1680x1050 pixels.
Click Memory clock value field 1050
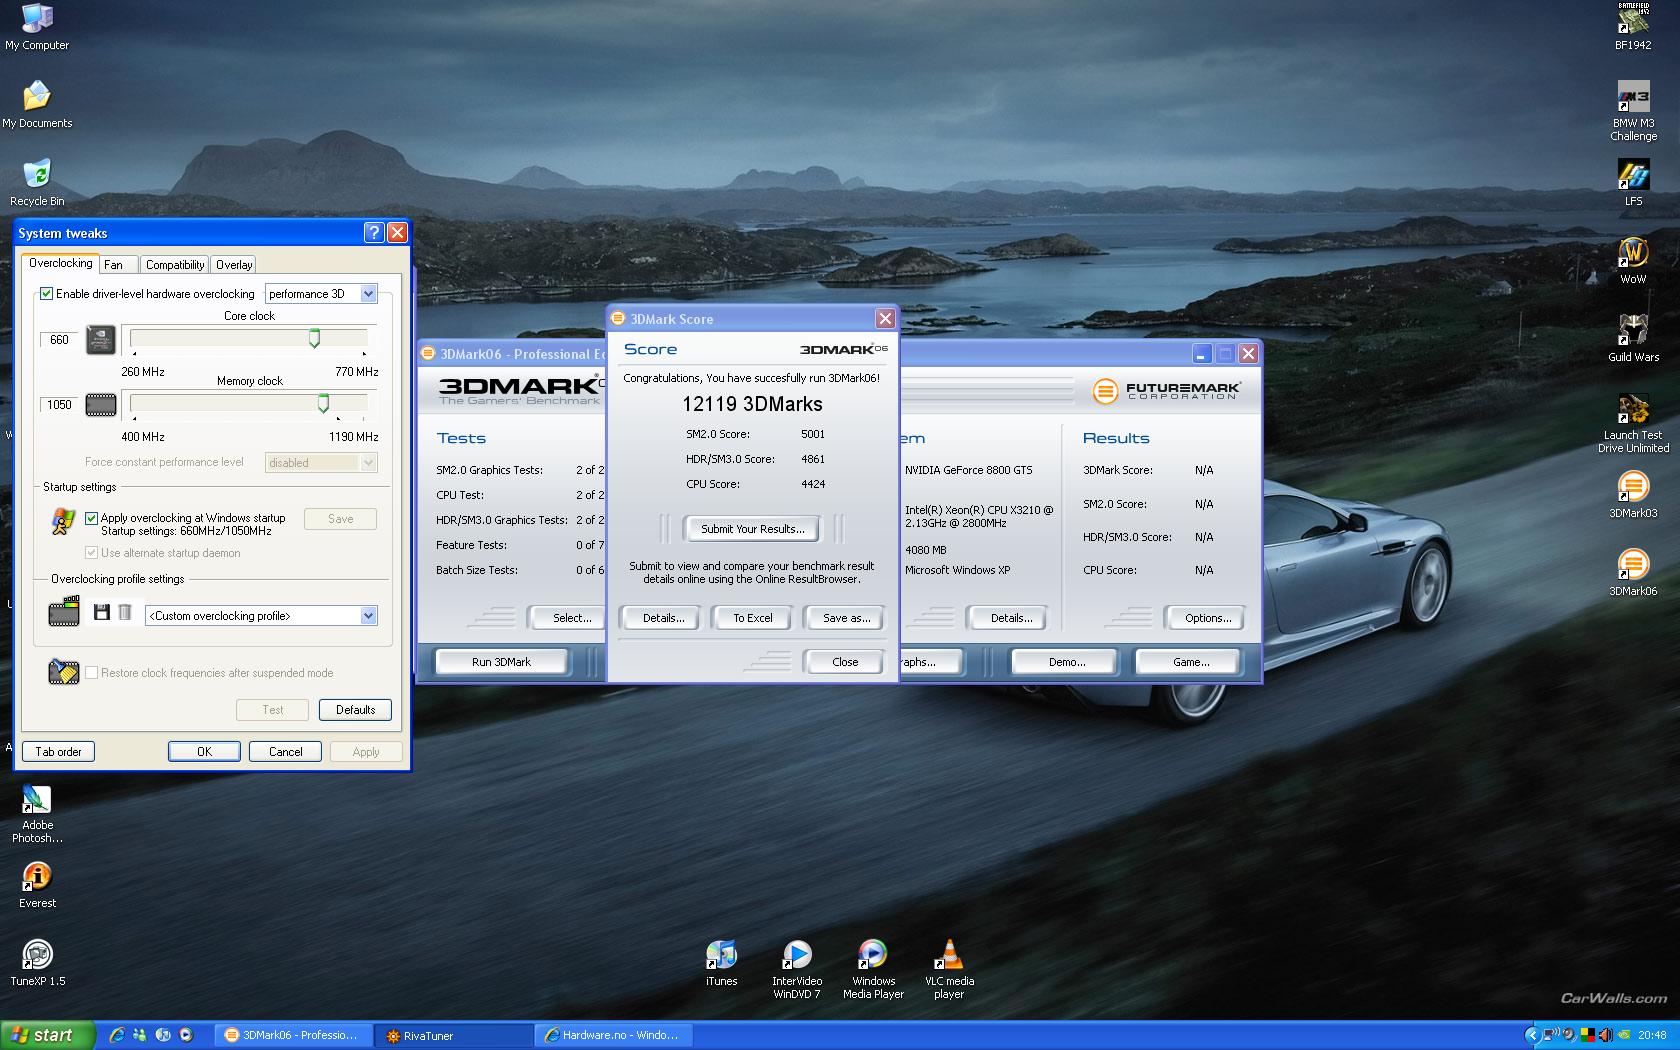pos(59,405)
